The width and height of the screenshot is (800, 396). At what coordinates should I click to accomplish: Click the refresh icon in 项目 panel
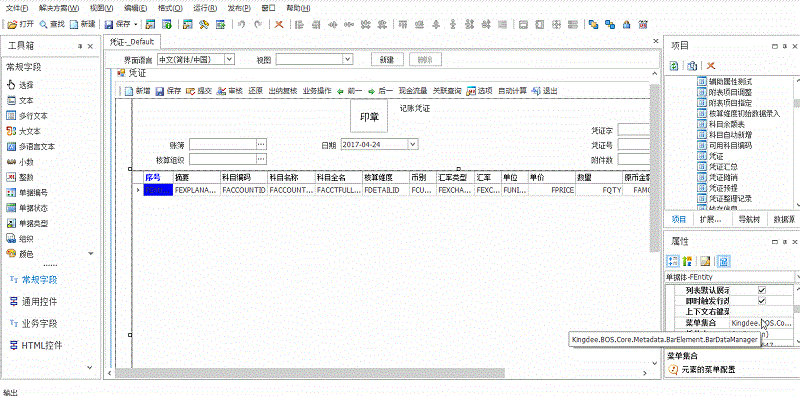674,66
